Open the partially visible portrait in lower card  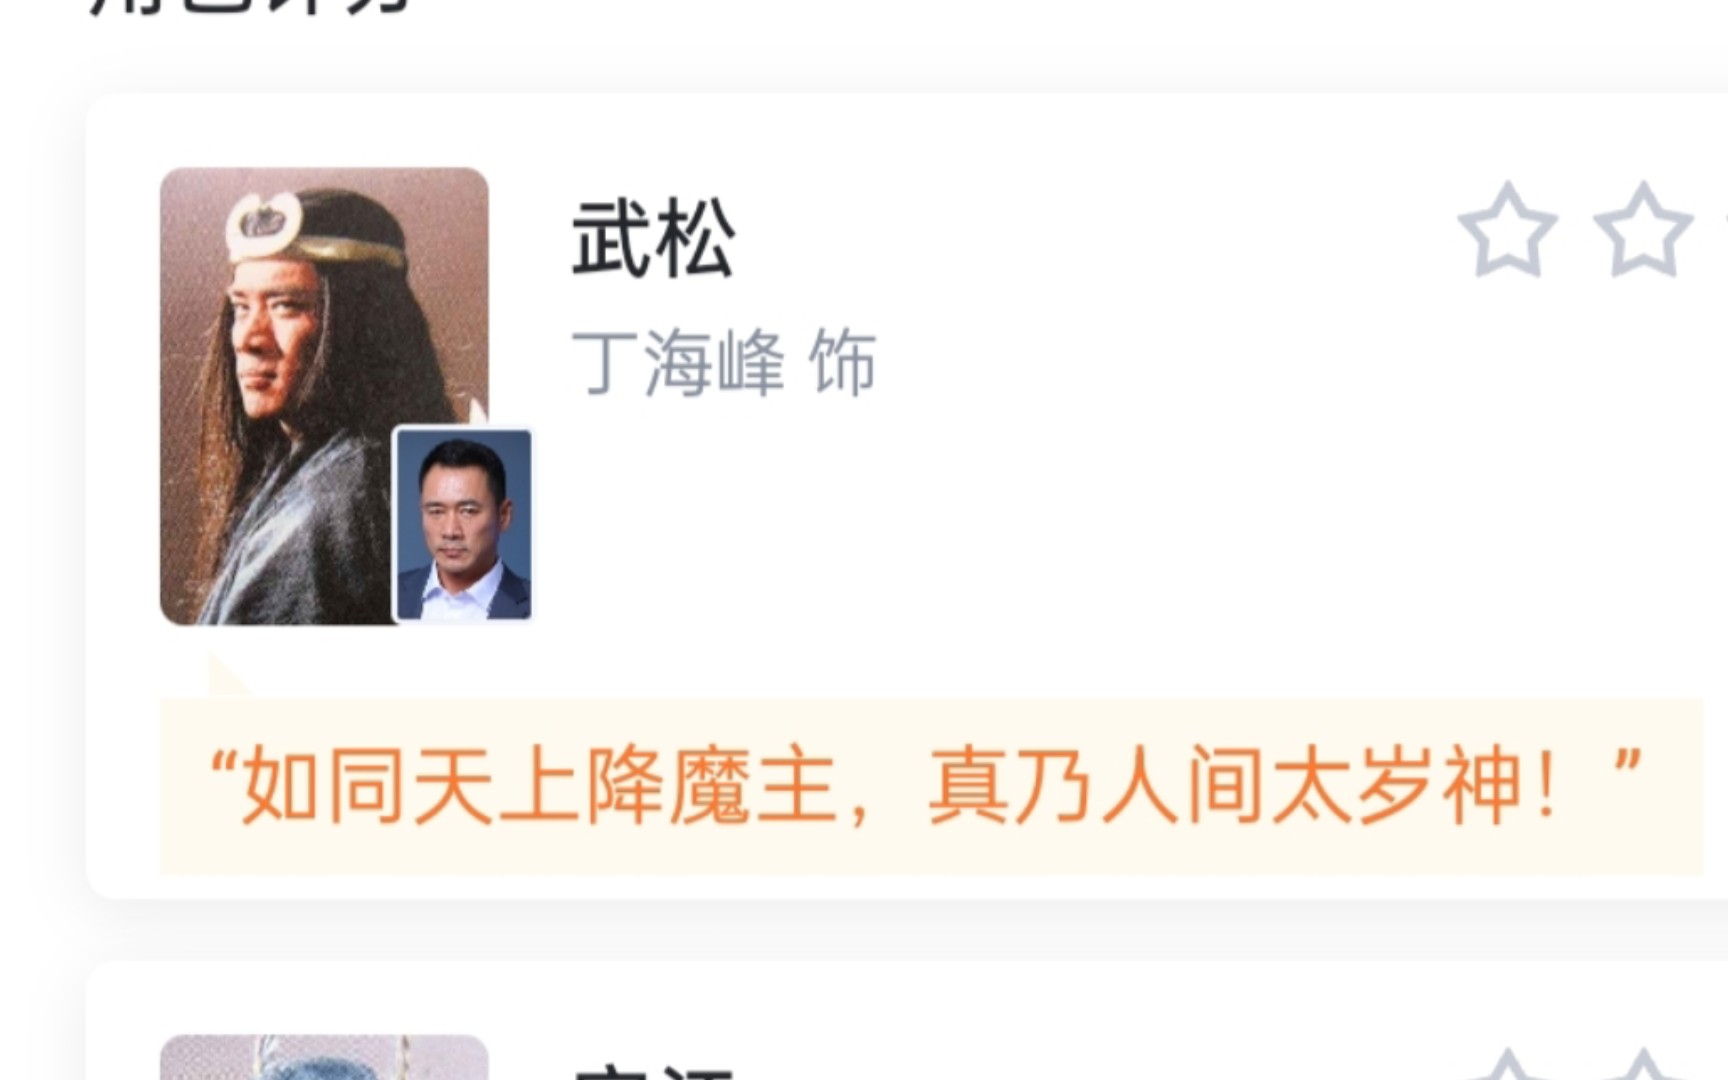coord(324,1058)
